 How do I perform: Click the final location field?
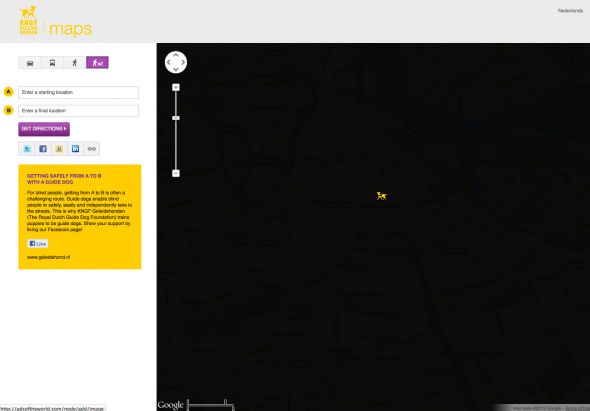click(78, 111)
